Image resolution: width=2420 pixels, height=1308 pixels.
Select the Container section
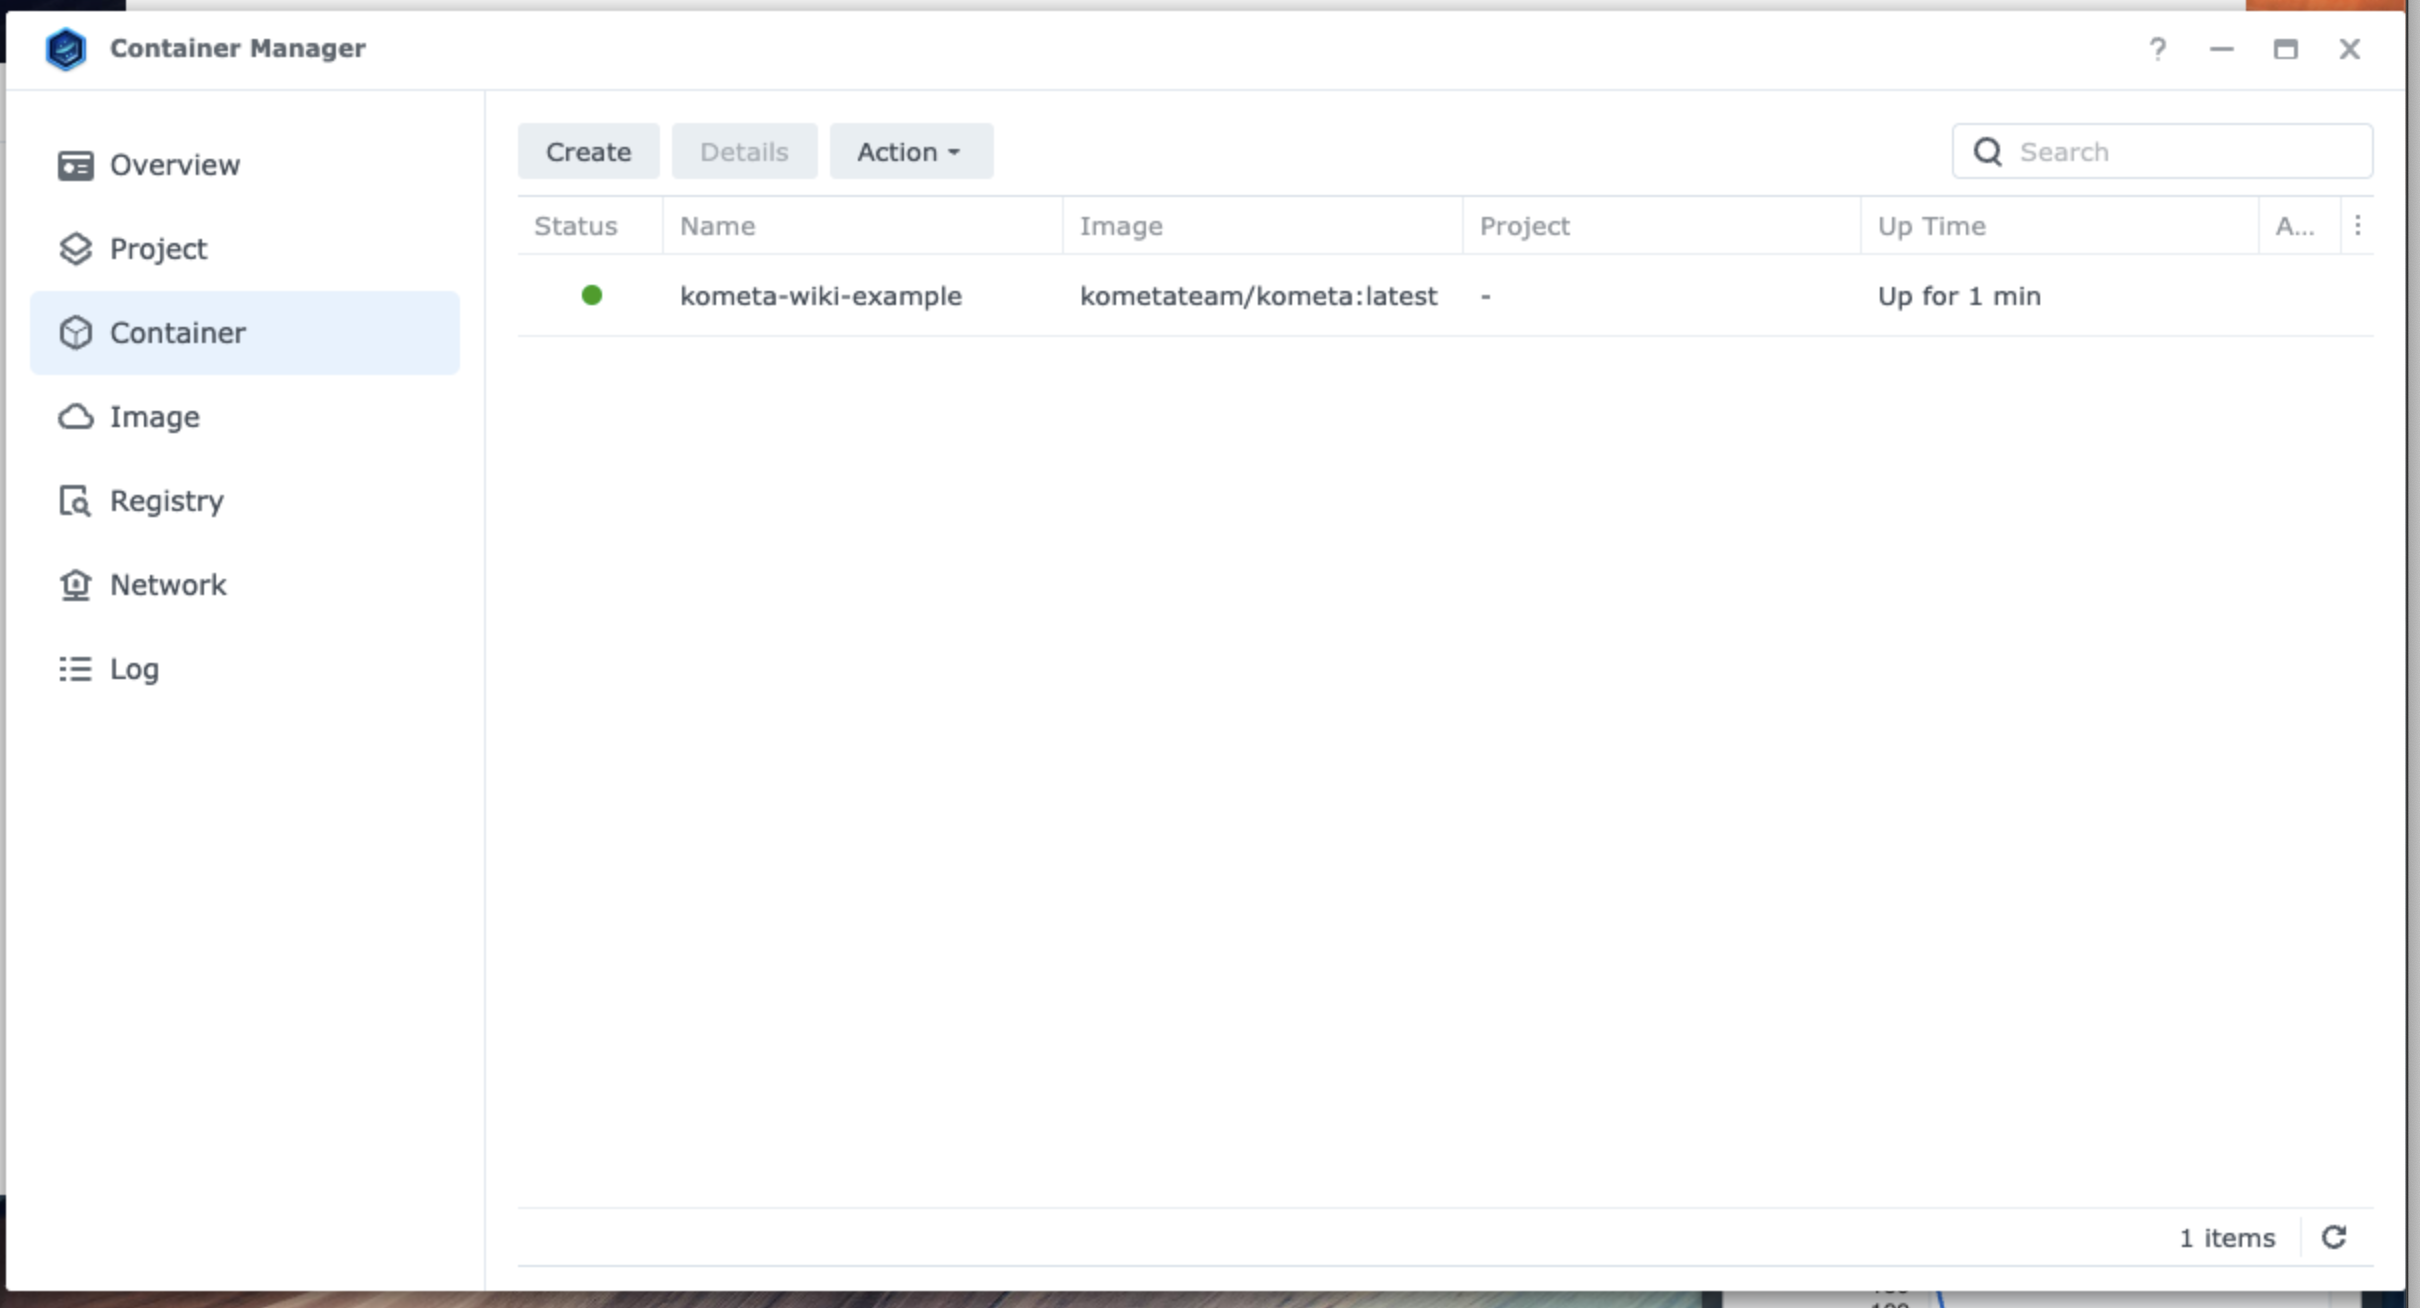[245, 333]
